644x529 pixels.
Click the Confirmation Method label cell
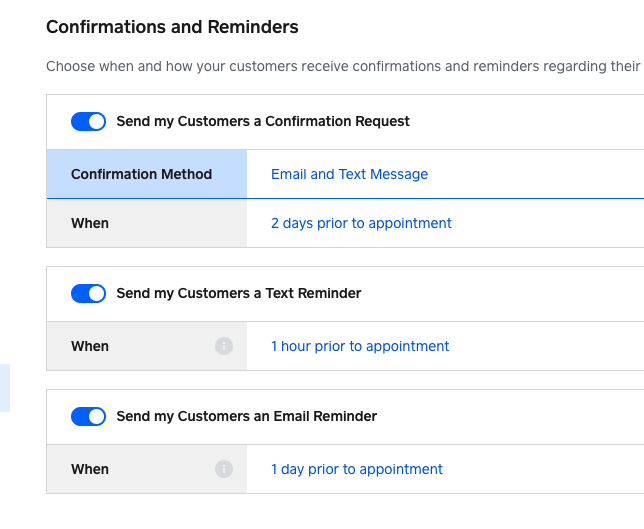click(142, 174)
